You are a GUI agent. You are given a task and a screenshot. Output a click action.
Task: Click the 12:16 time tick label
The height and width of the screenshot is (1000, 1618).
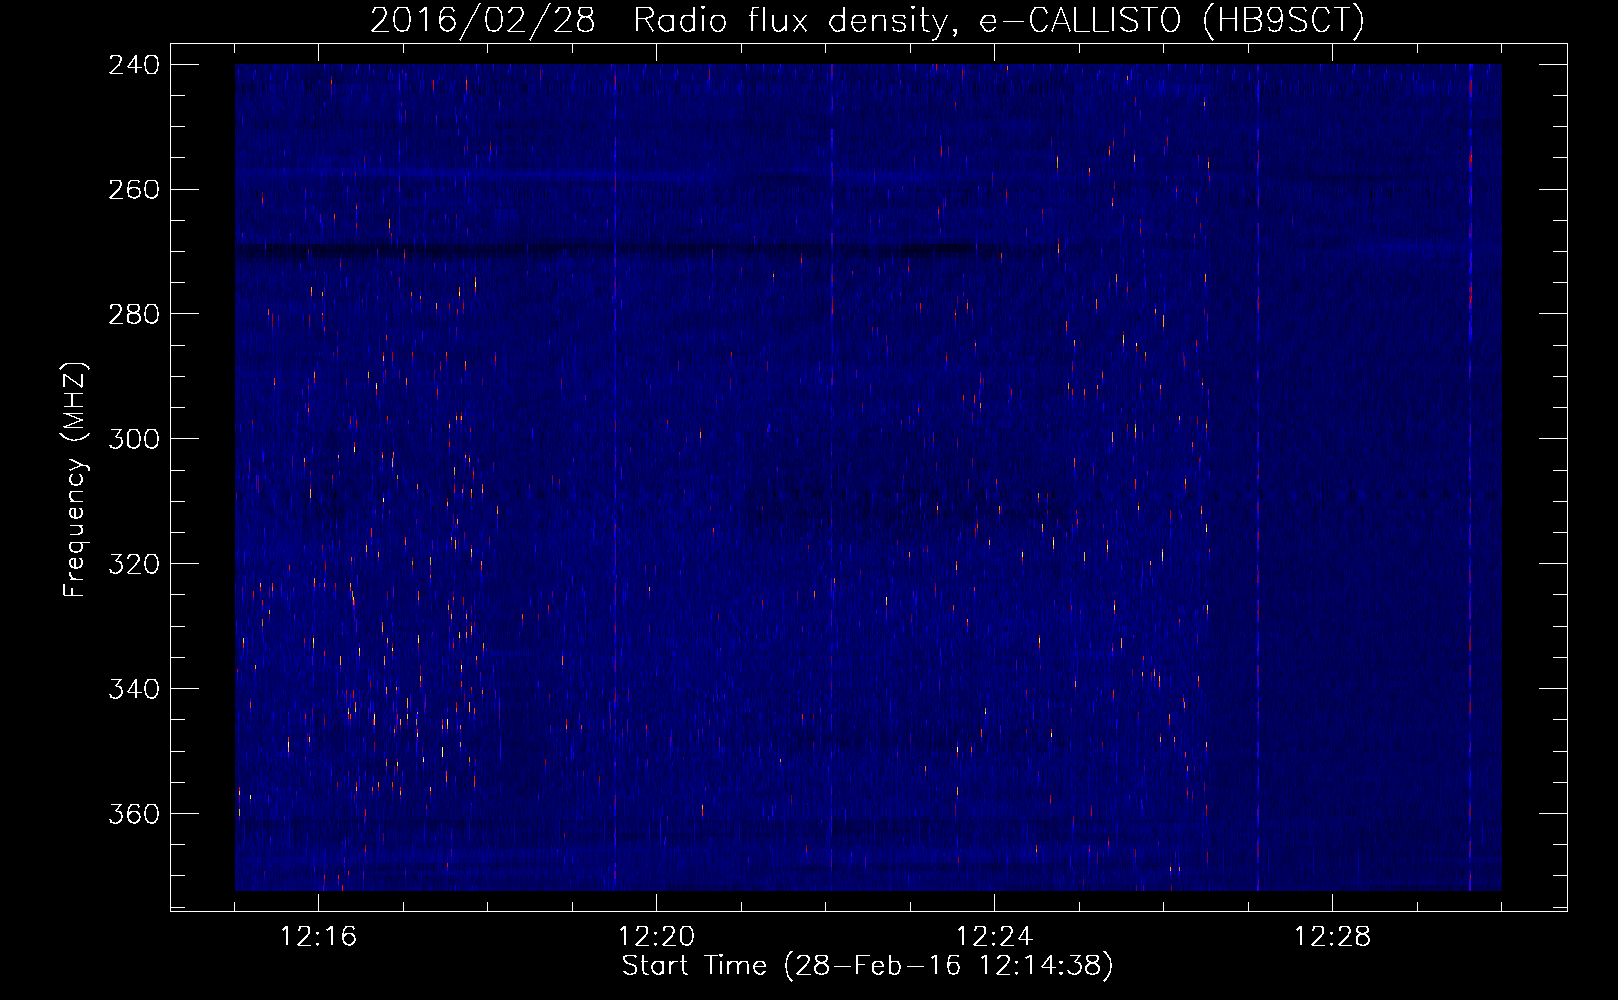(319, 937)
